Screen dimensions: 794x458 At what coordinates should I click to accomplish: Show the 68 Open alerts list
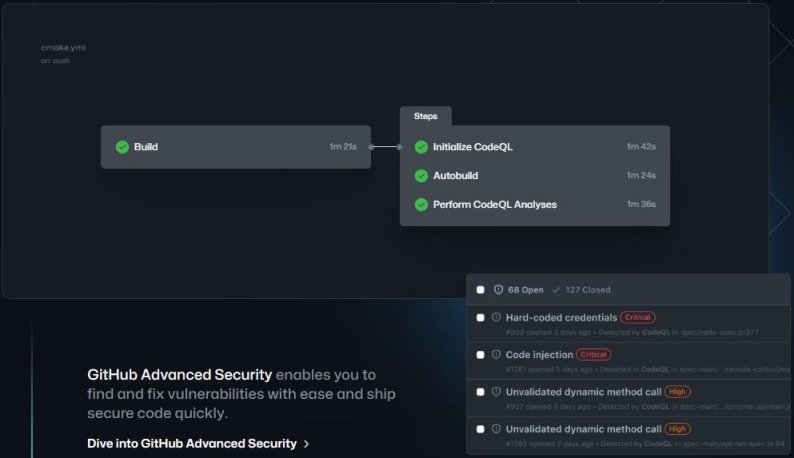tap(525, 290)
